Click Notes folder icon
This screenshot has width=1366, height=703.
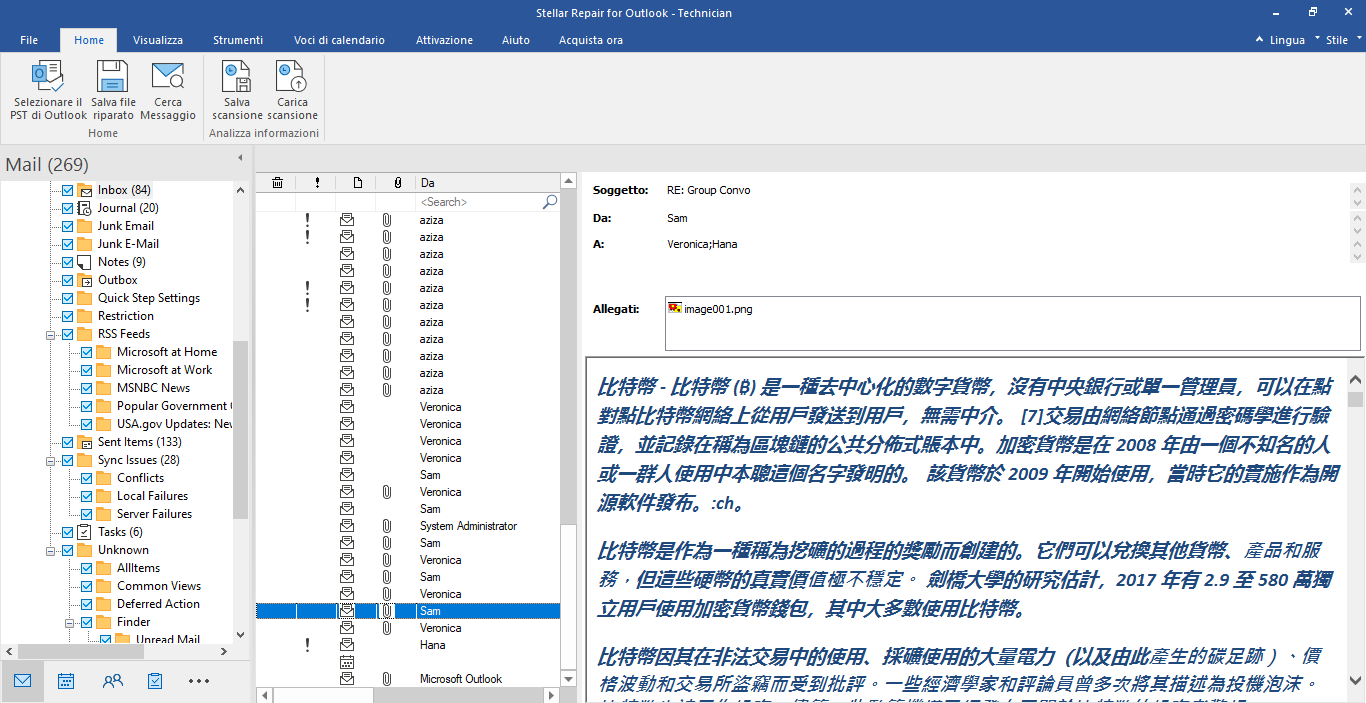point(85,262)
